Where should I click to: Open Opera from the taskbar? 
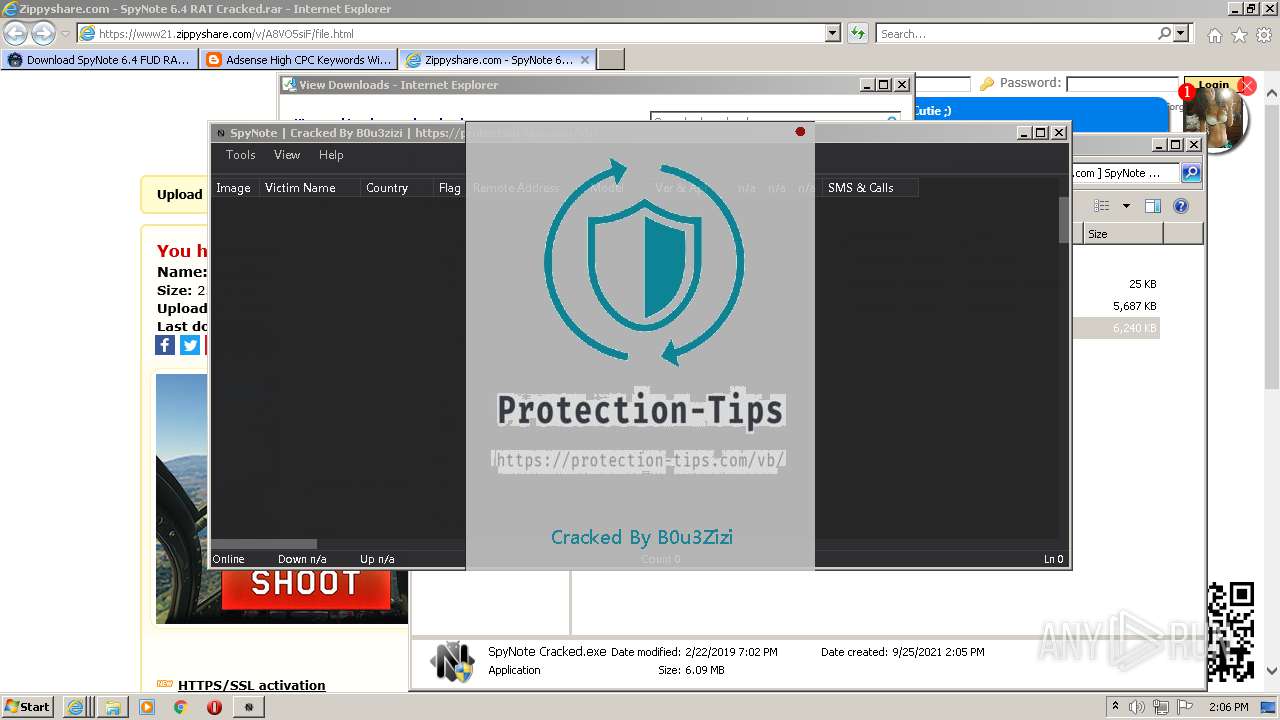pyautogui.click(x=214, y=707)
